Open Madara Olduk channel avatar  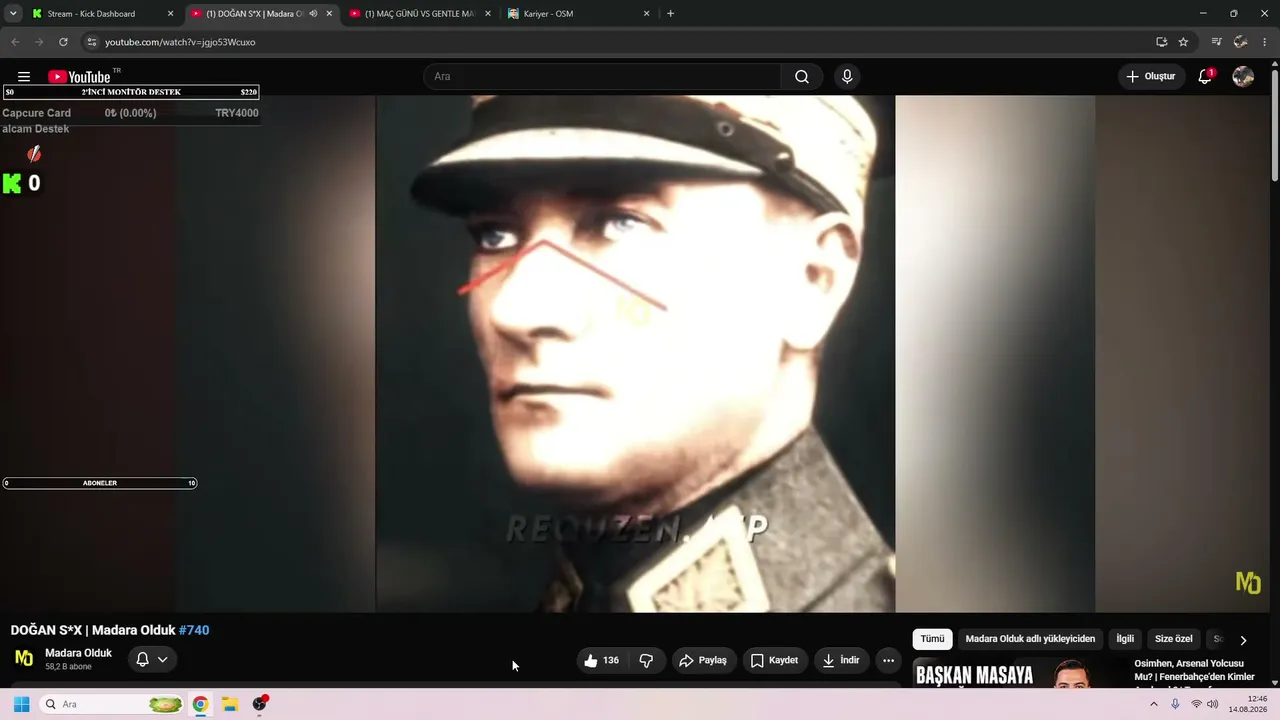(24, 659)
